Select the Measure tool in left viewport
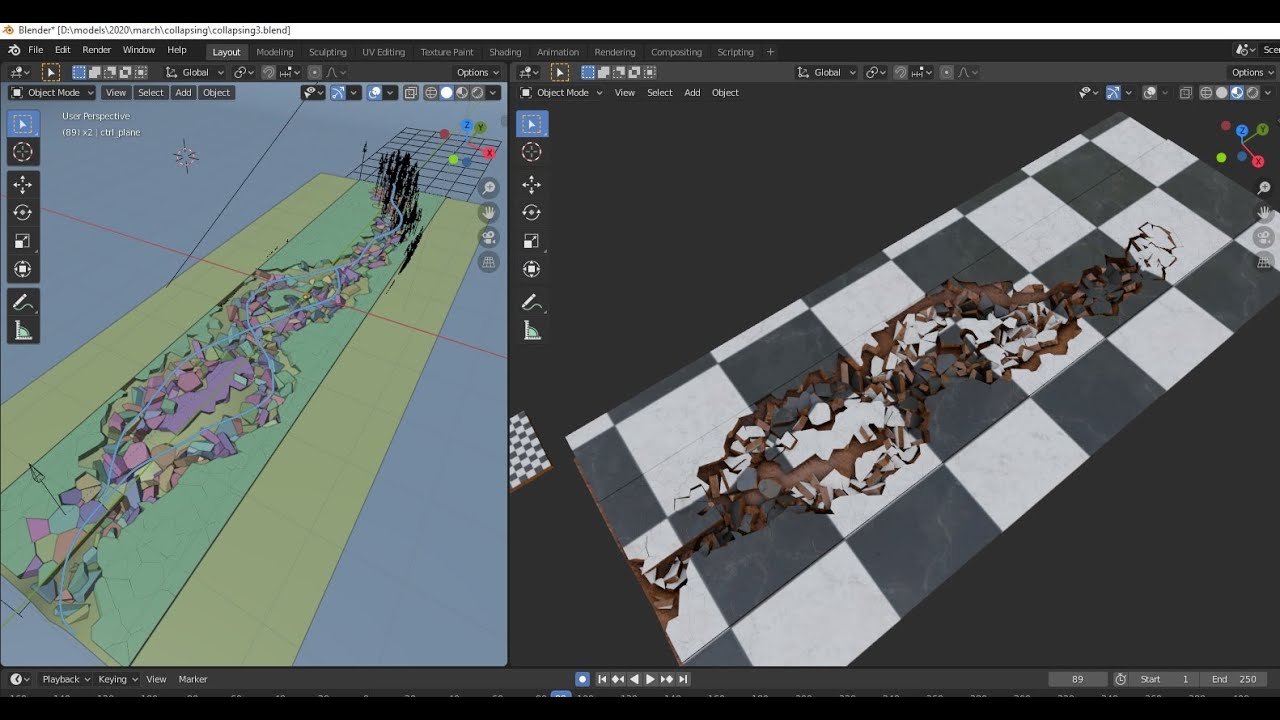The height and width of the screenshot is (720, 1280). pyautogui.click(x=23, y=330)
